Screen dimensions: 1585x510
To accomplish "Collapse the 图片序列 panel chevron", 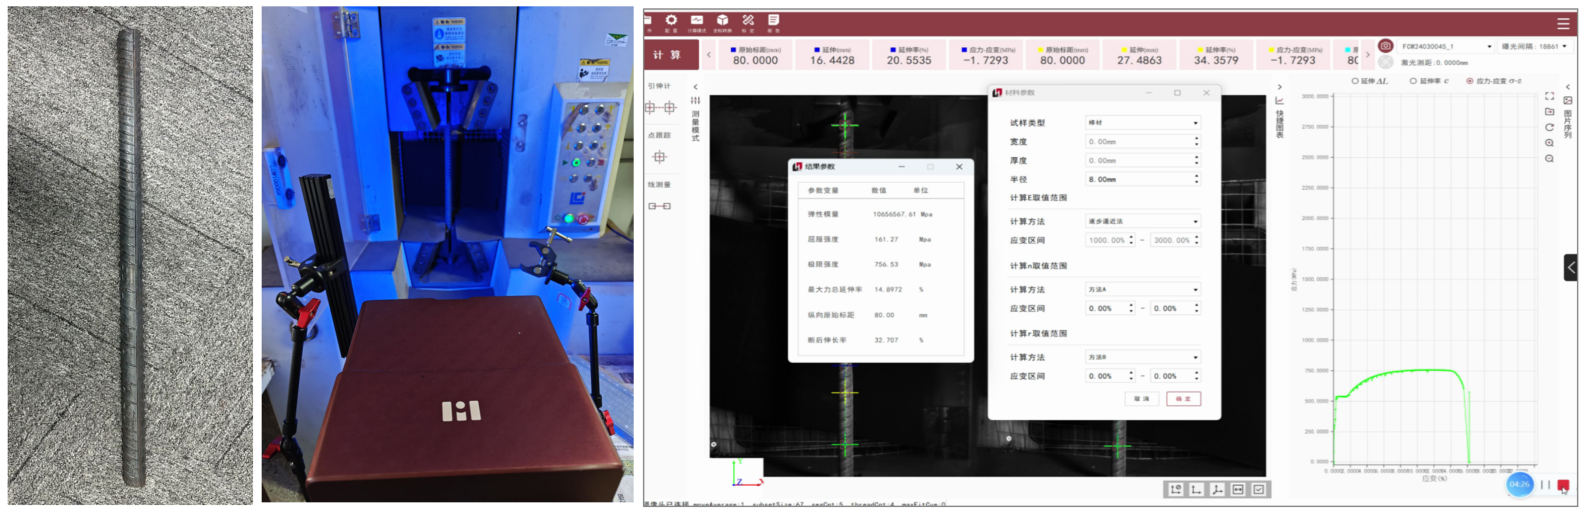I will [x=1567, y=87].
